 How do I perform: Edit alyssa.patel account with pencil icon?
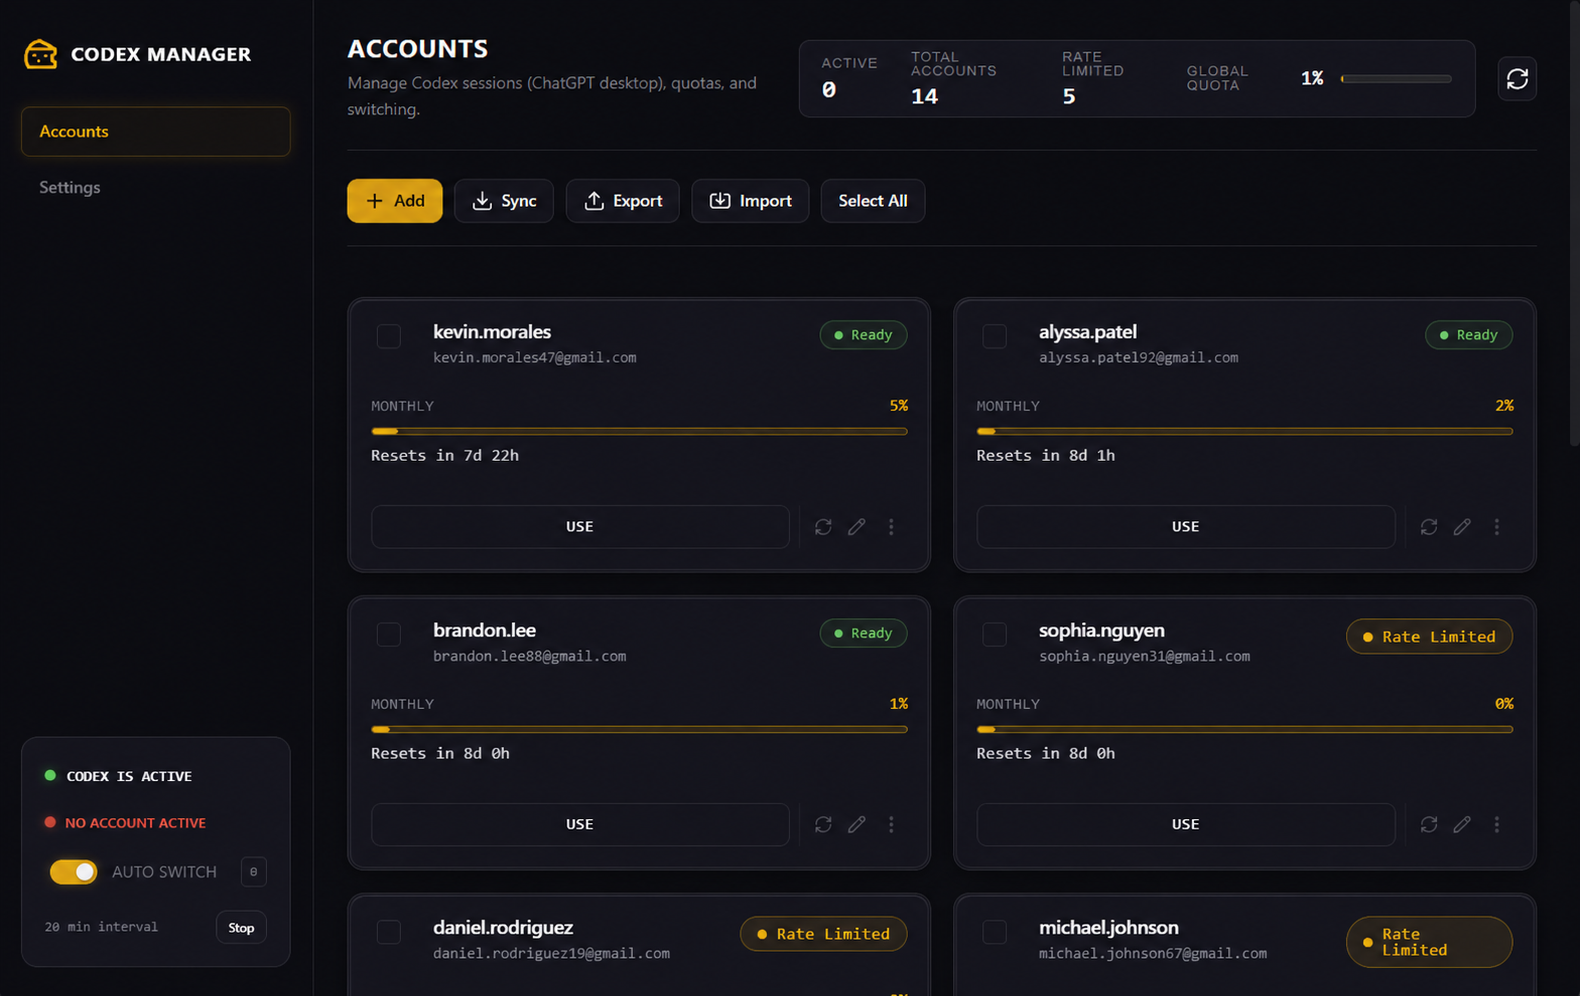coord(1462,527)
